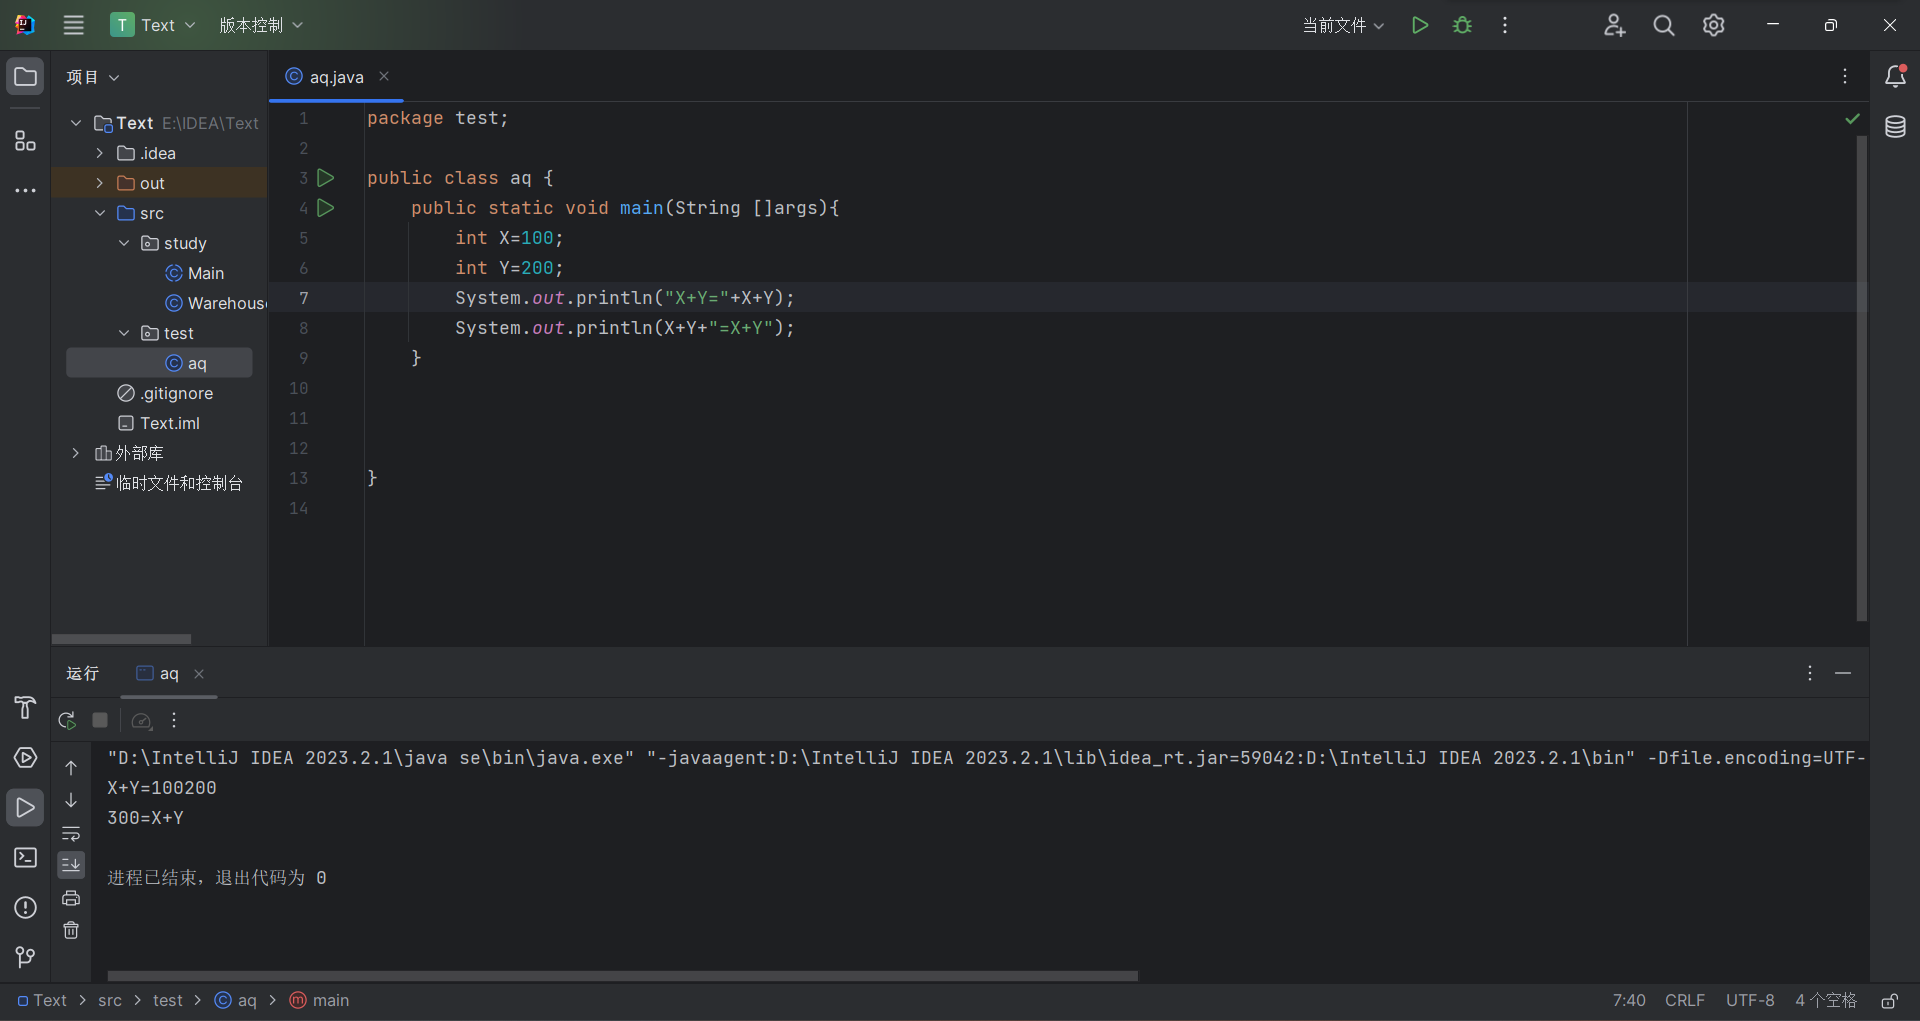
Task: Open the main hamburger menu
Action: point(74,25)
